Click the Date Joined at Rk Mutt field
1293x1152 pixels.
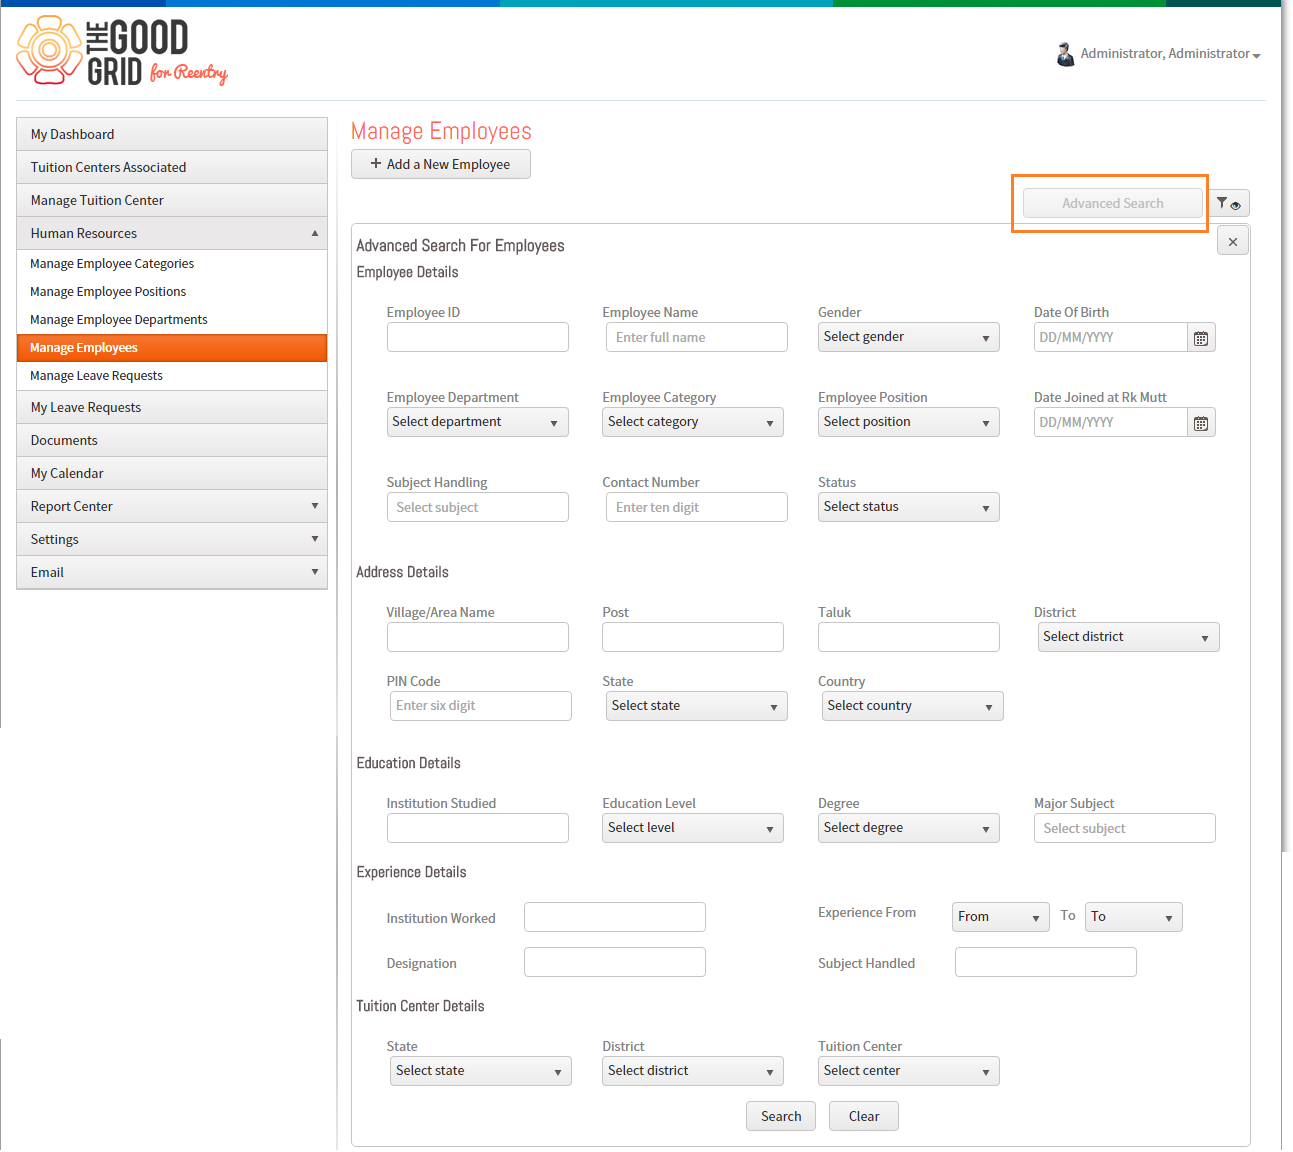[1110, 423]
